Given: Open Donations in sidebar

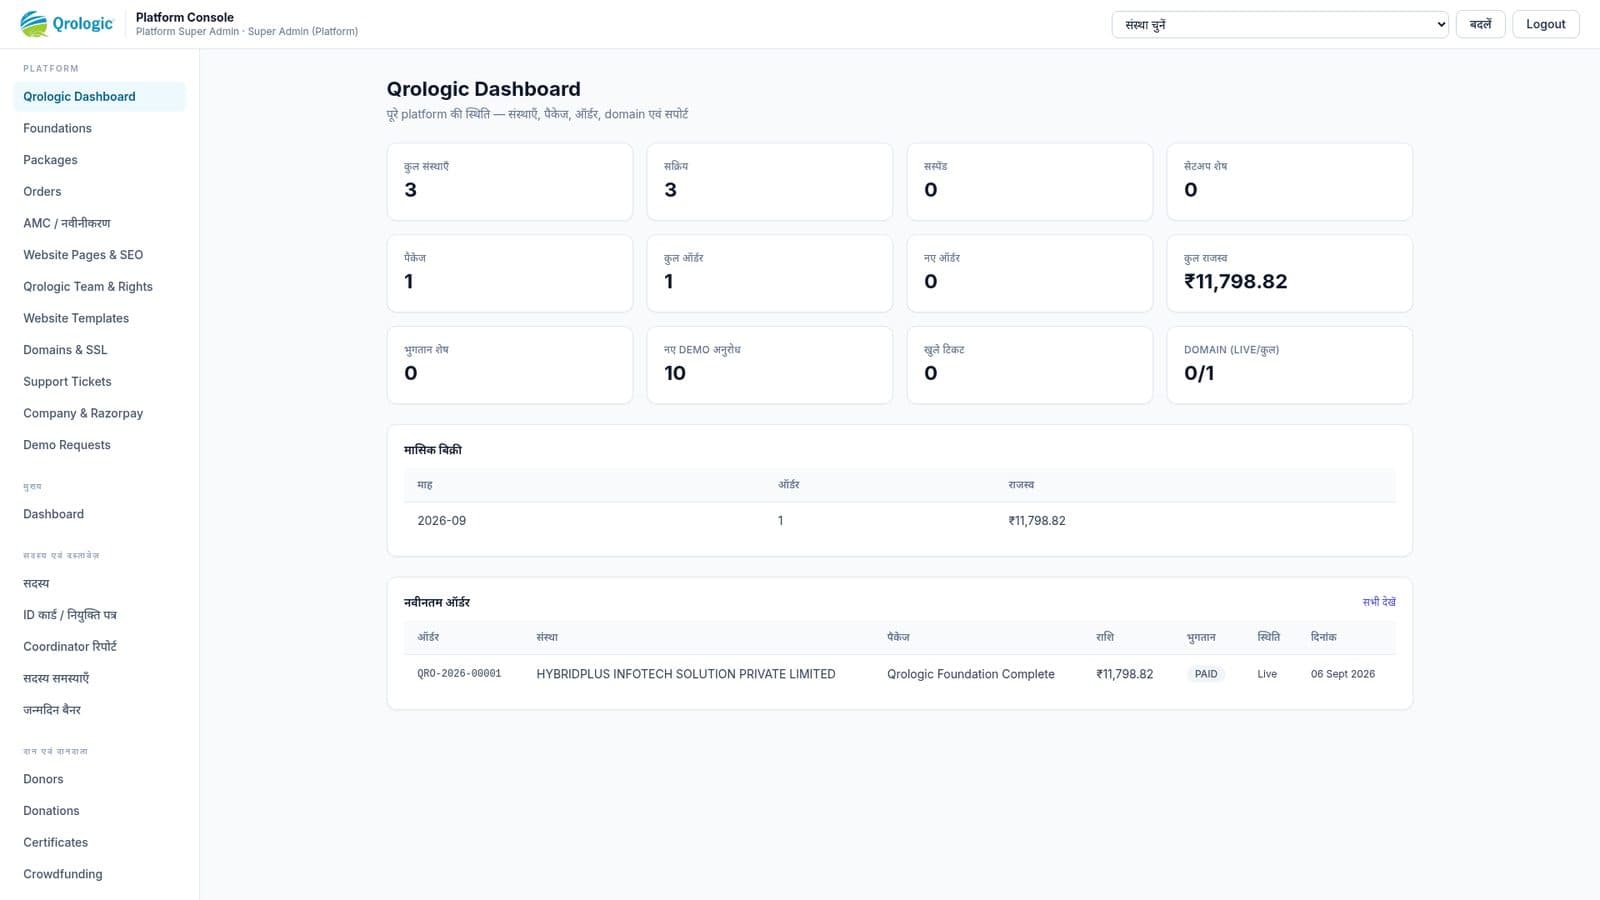Looking at the screenshot, I should pyautogui.click(x=99, y=811).
